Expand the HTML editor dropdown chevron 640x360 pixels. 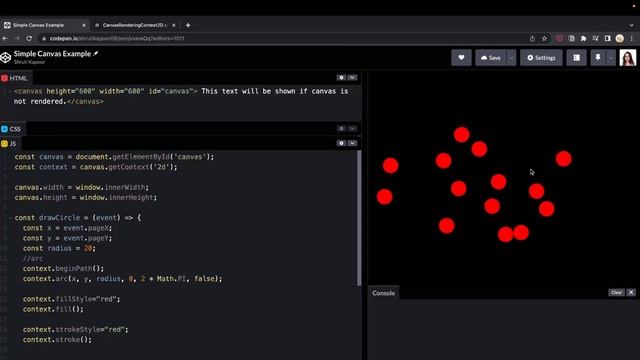click(352, 78)
